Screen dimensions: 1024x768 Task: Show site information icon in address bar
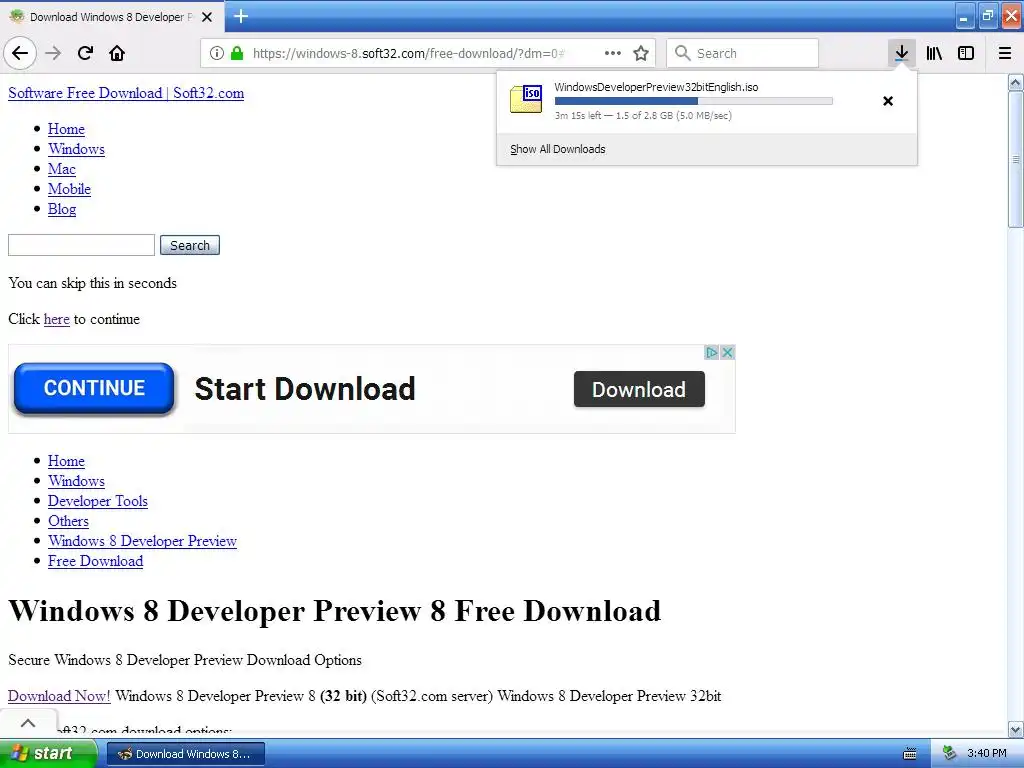217,53
